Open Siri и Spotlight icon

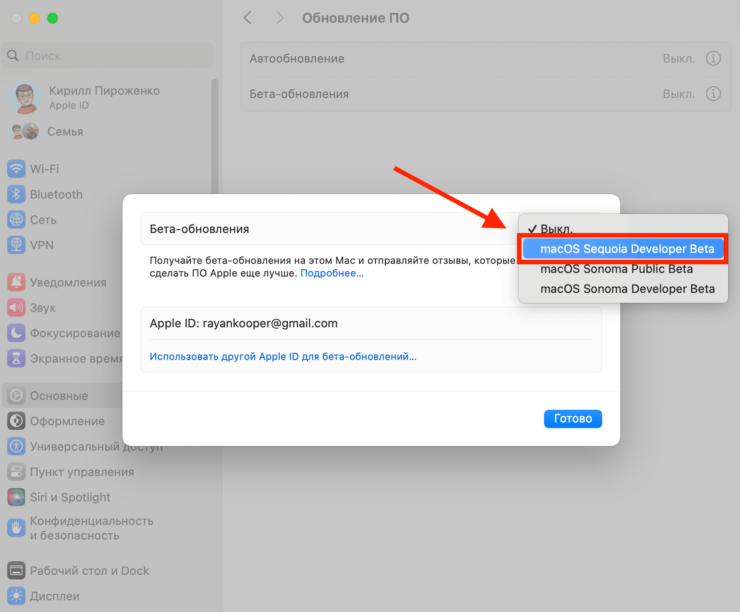[x=16, y=497]
